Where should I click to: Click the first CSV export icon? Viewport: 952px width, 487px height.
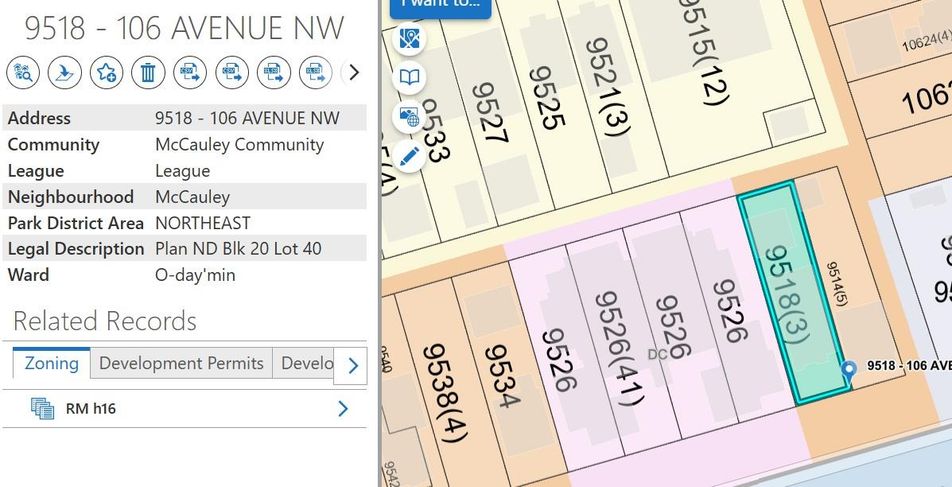190,72
